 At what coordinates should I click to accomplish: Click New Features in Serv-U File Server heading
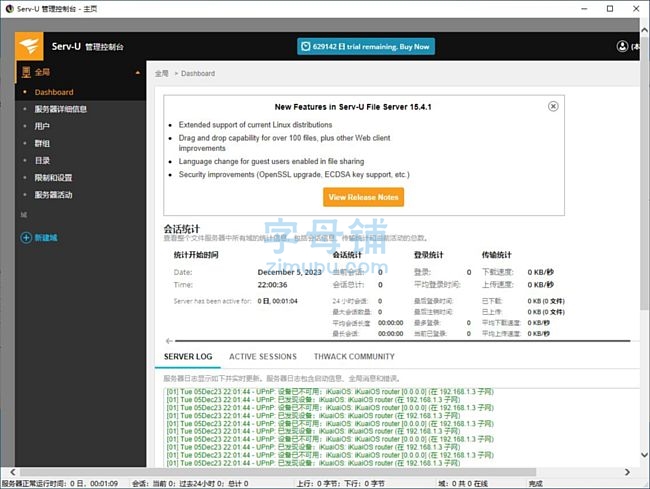tap(353, 107)
